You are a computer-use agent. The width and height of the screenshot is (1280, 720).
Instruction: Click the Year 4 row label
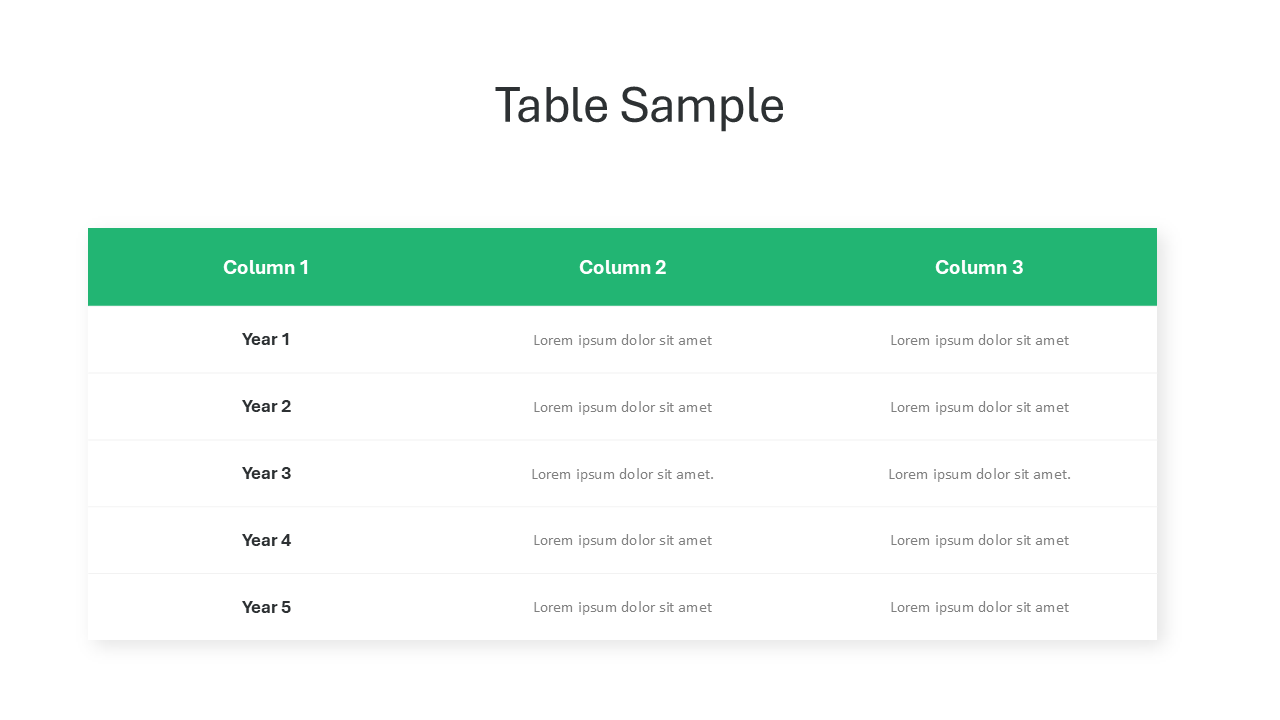266,540
